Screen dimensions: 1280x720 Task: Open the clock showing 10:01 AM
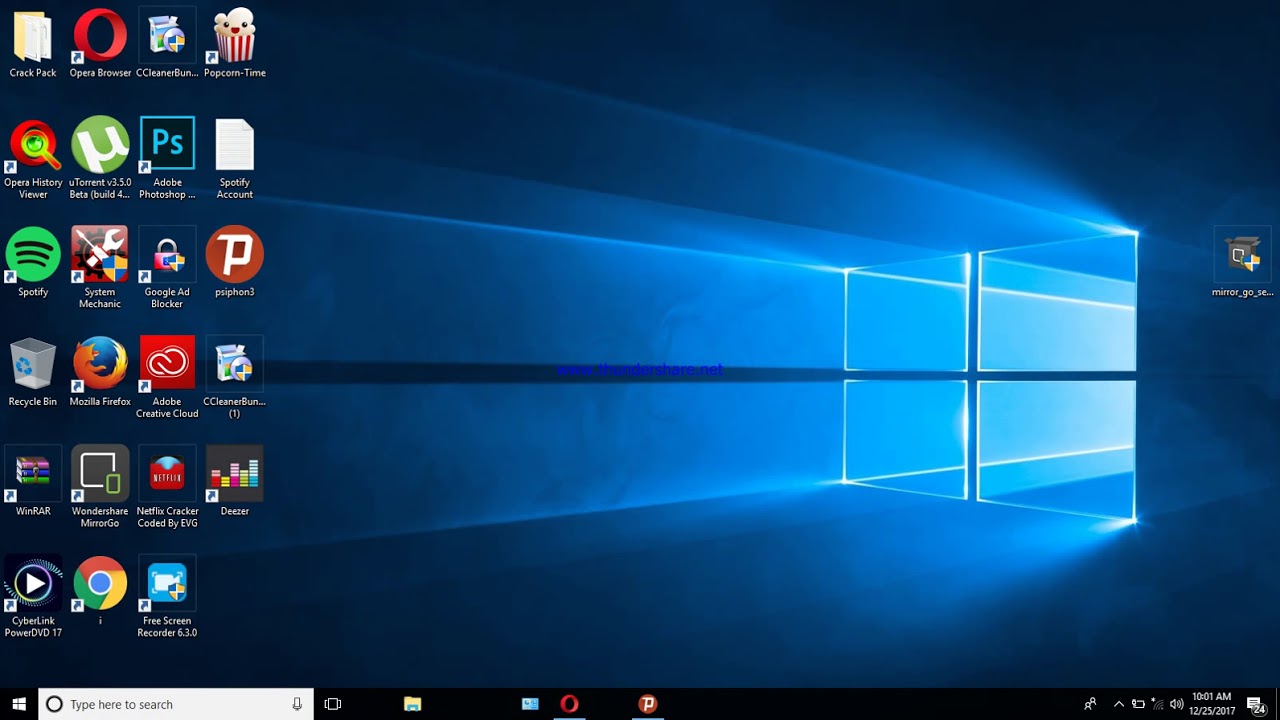[x=1212, y=704]
